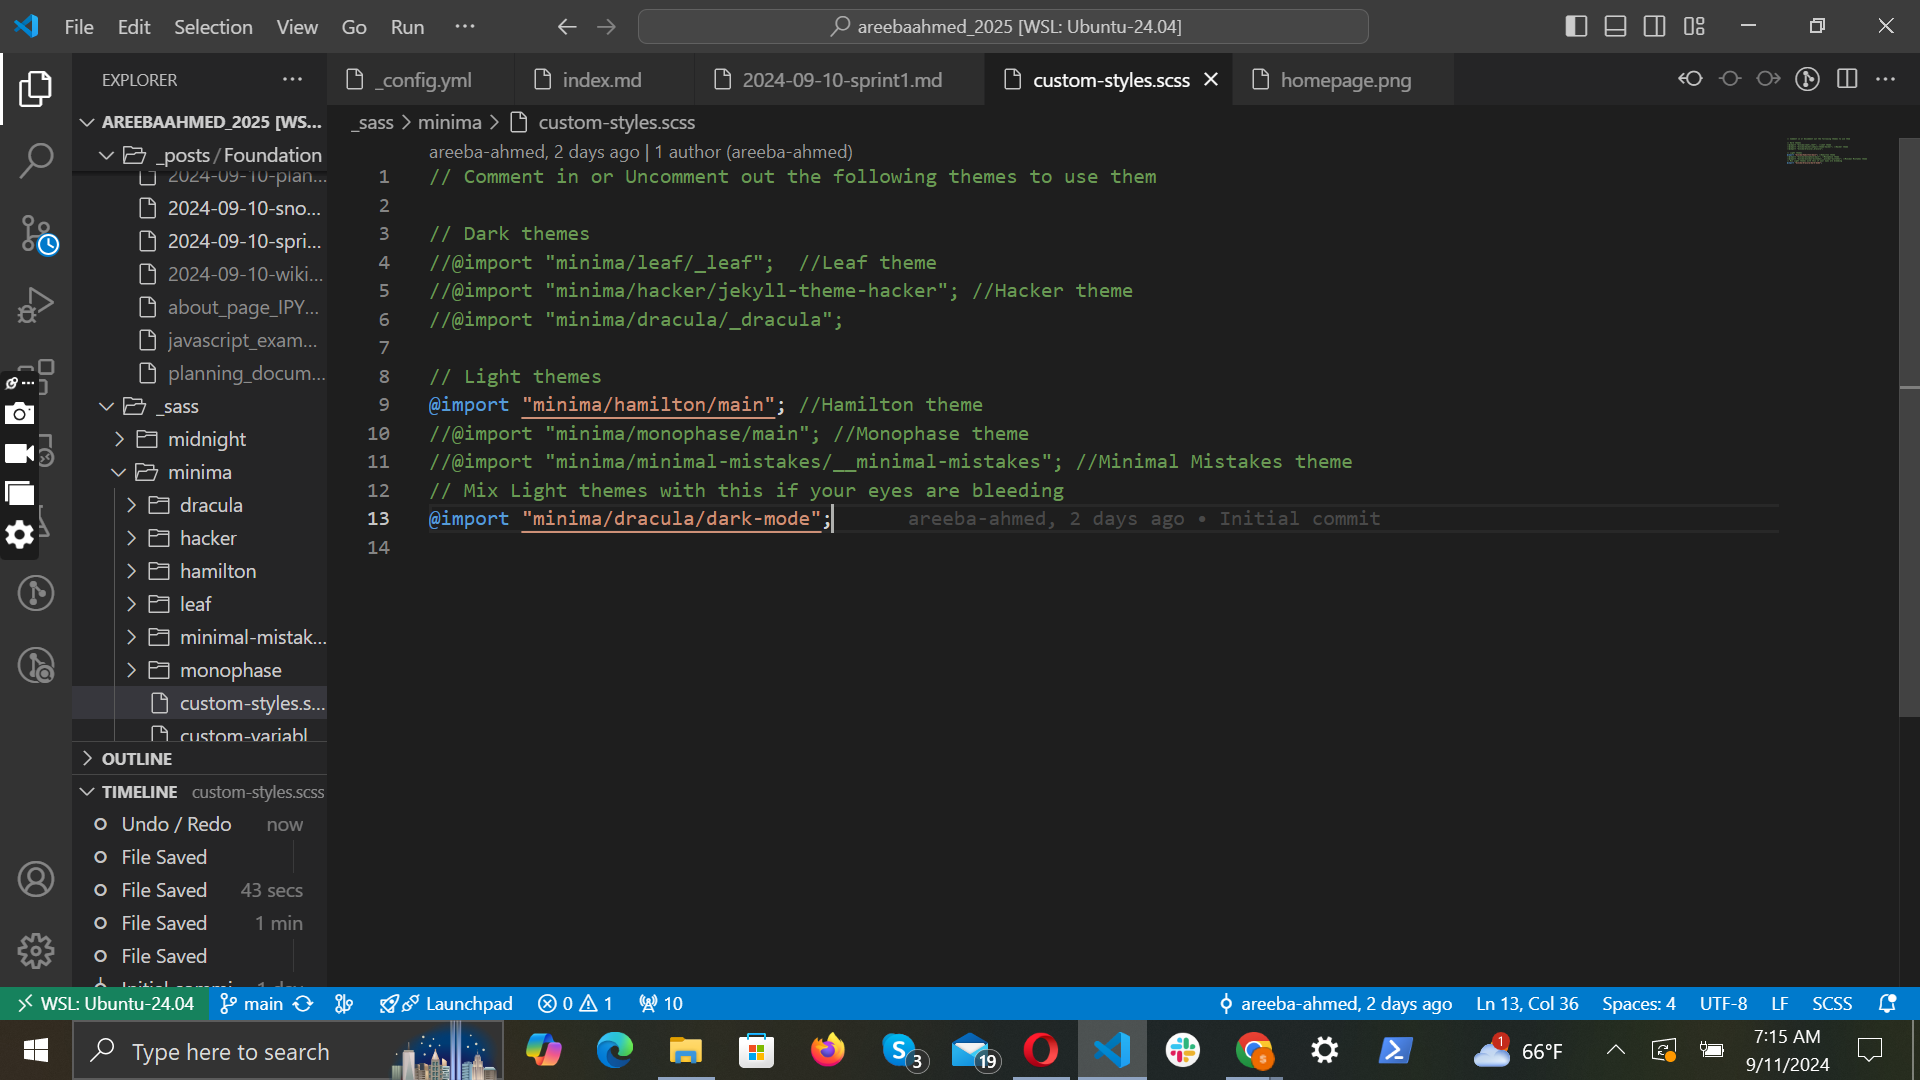Close the custom-styles.scss tab
The width and height of the screenshot is (1920, 1080).
[1211, 79]
